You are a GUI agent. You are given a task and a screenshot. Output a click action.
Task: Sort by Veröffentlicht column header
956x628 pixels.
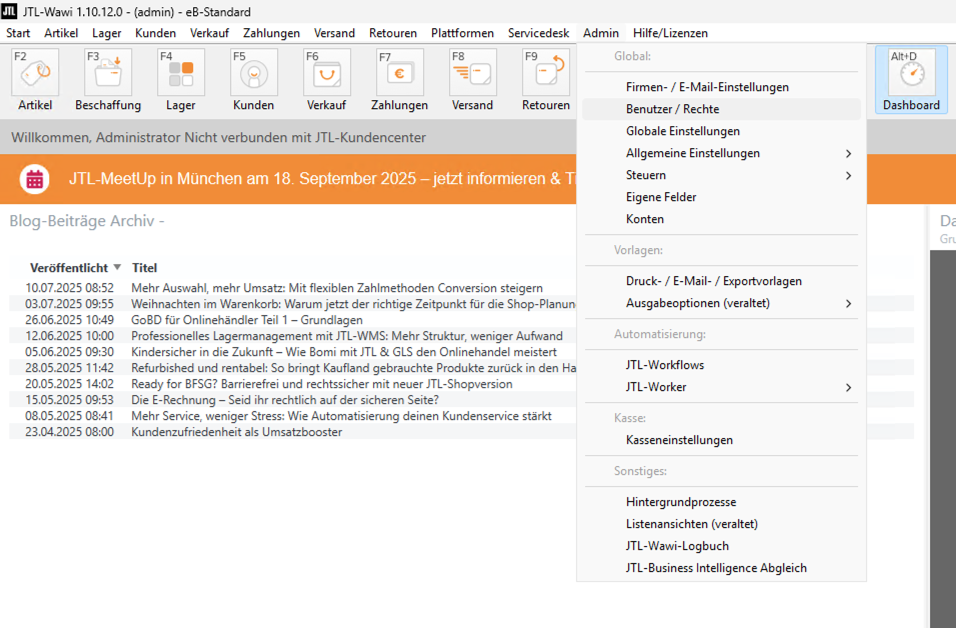point(69,268)
